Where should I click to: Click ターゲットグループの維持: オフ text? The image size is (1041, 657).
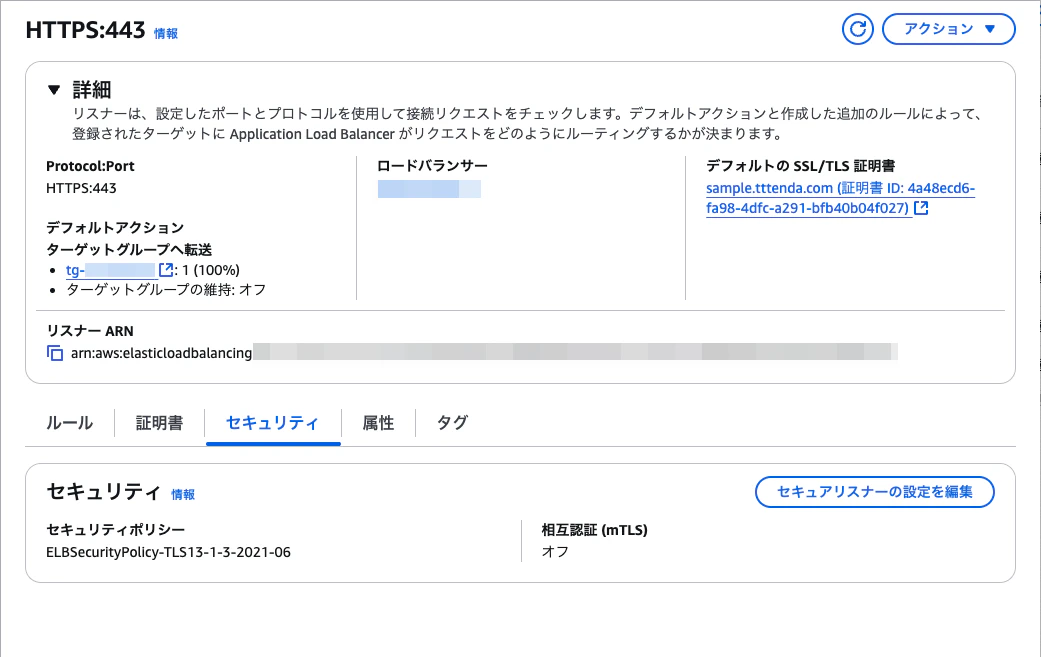166,290
